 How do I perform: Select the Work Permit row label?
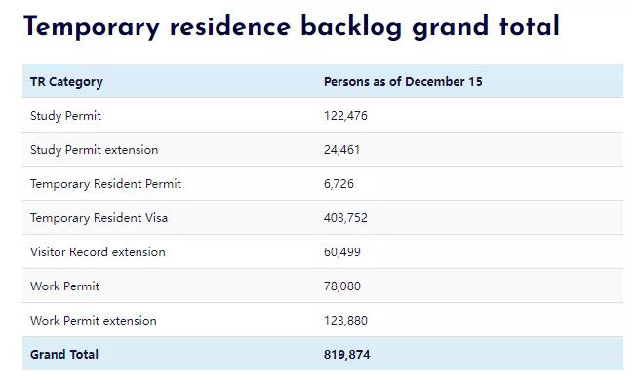(x=64, y=286)
